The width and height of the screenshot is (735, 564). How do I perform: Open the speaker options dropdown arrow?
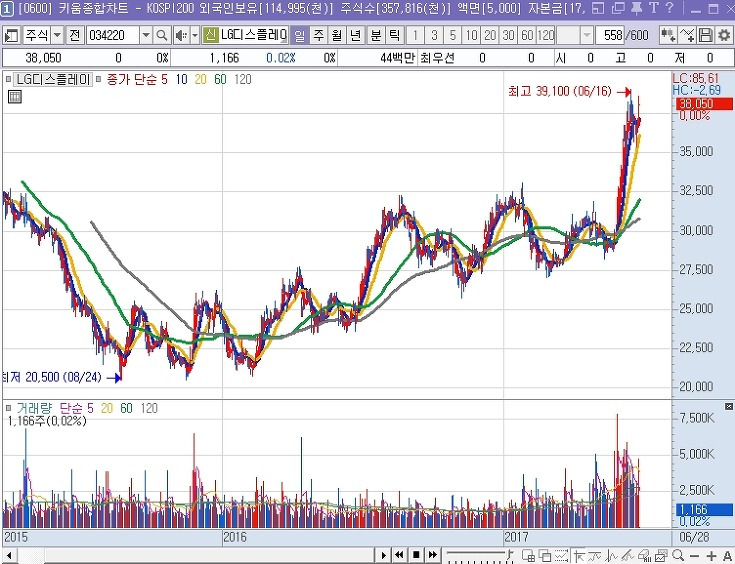[195, 35]
